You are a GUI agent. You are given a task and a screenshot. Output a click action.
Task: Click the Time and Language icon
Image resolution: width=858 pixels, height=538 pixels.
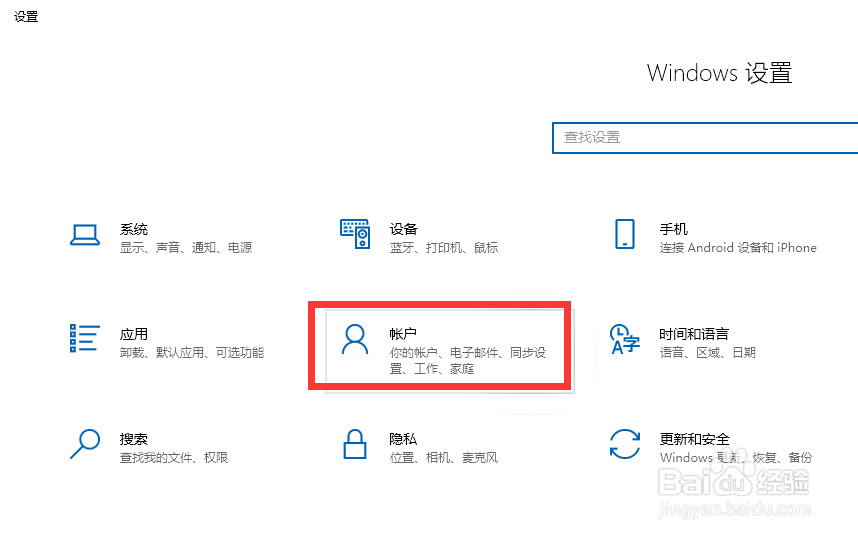(624, 339)
